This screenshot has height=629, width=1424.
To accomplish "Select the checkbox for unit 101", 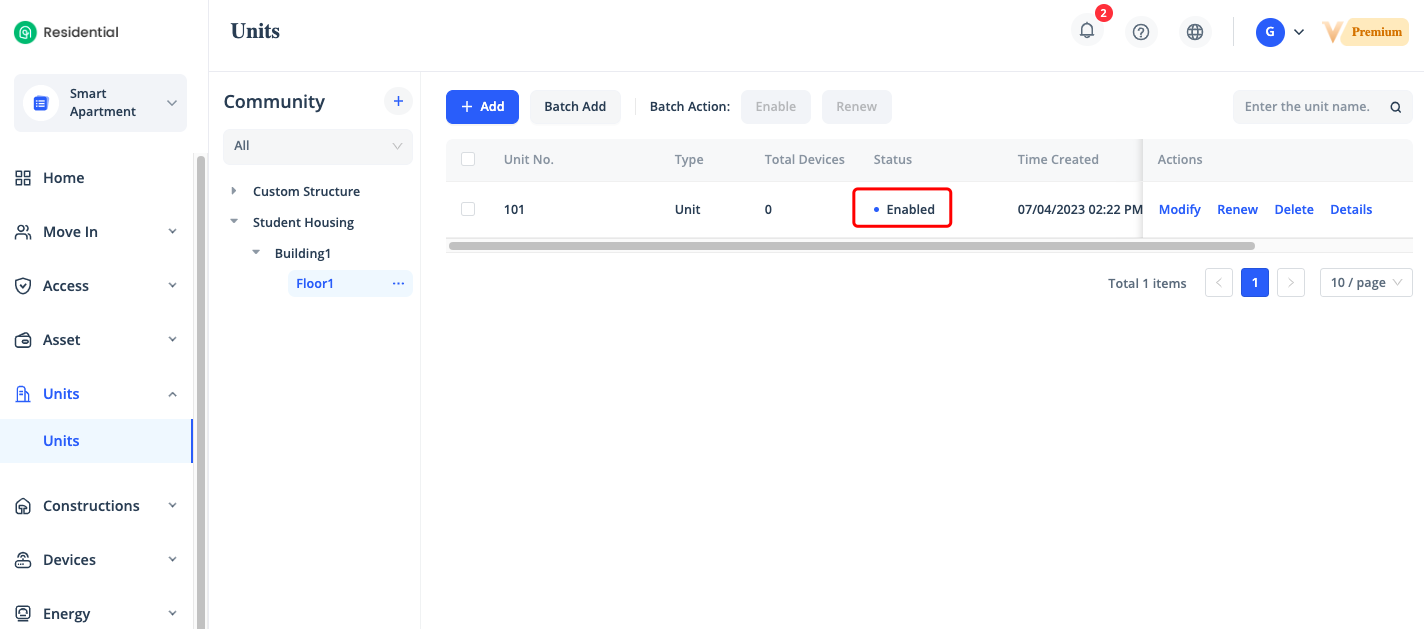I will [468, 209].
